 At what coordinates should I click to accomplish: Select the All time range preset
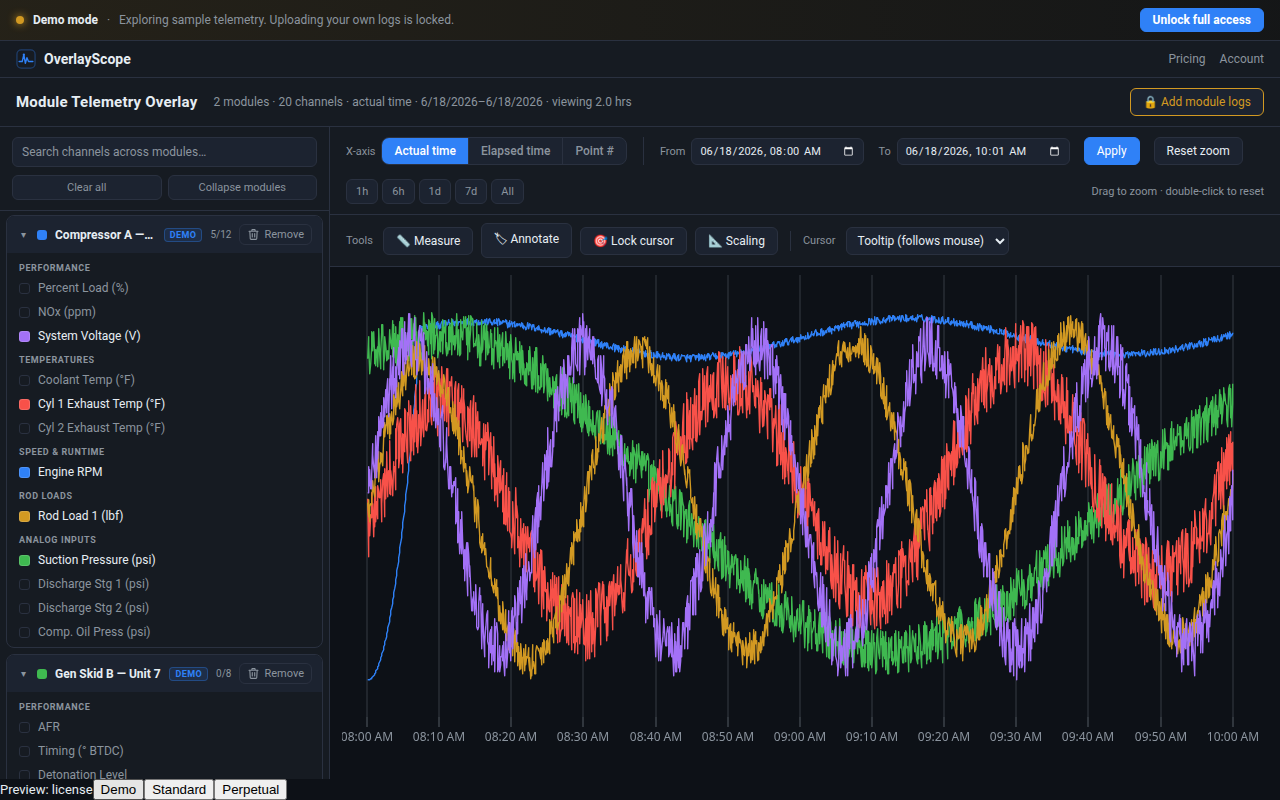click(508, 191)
